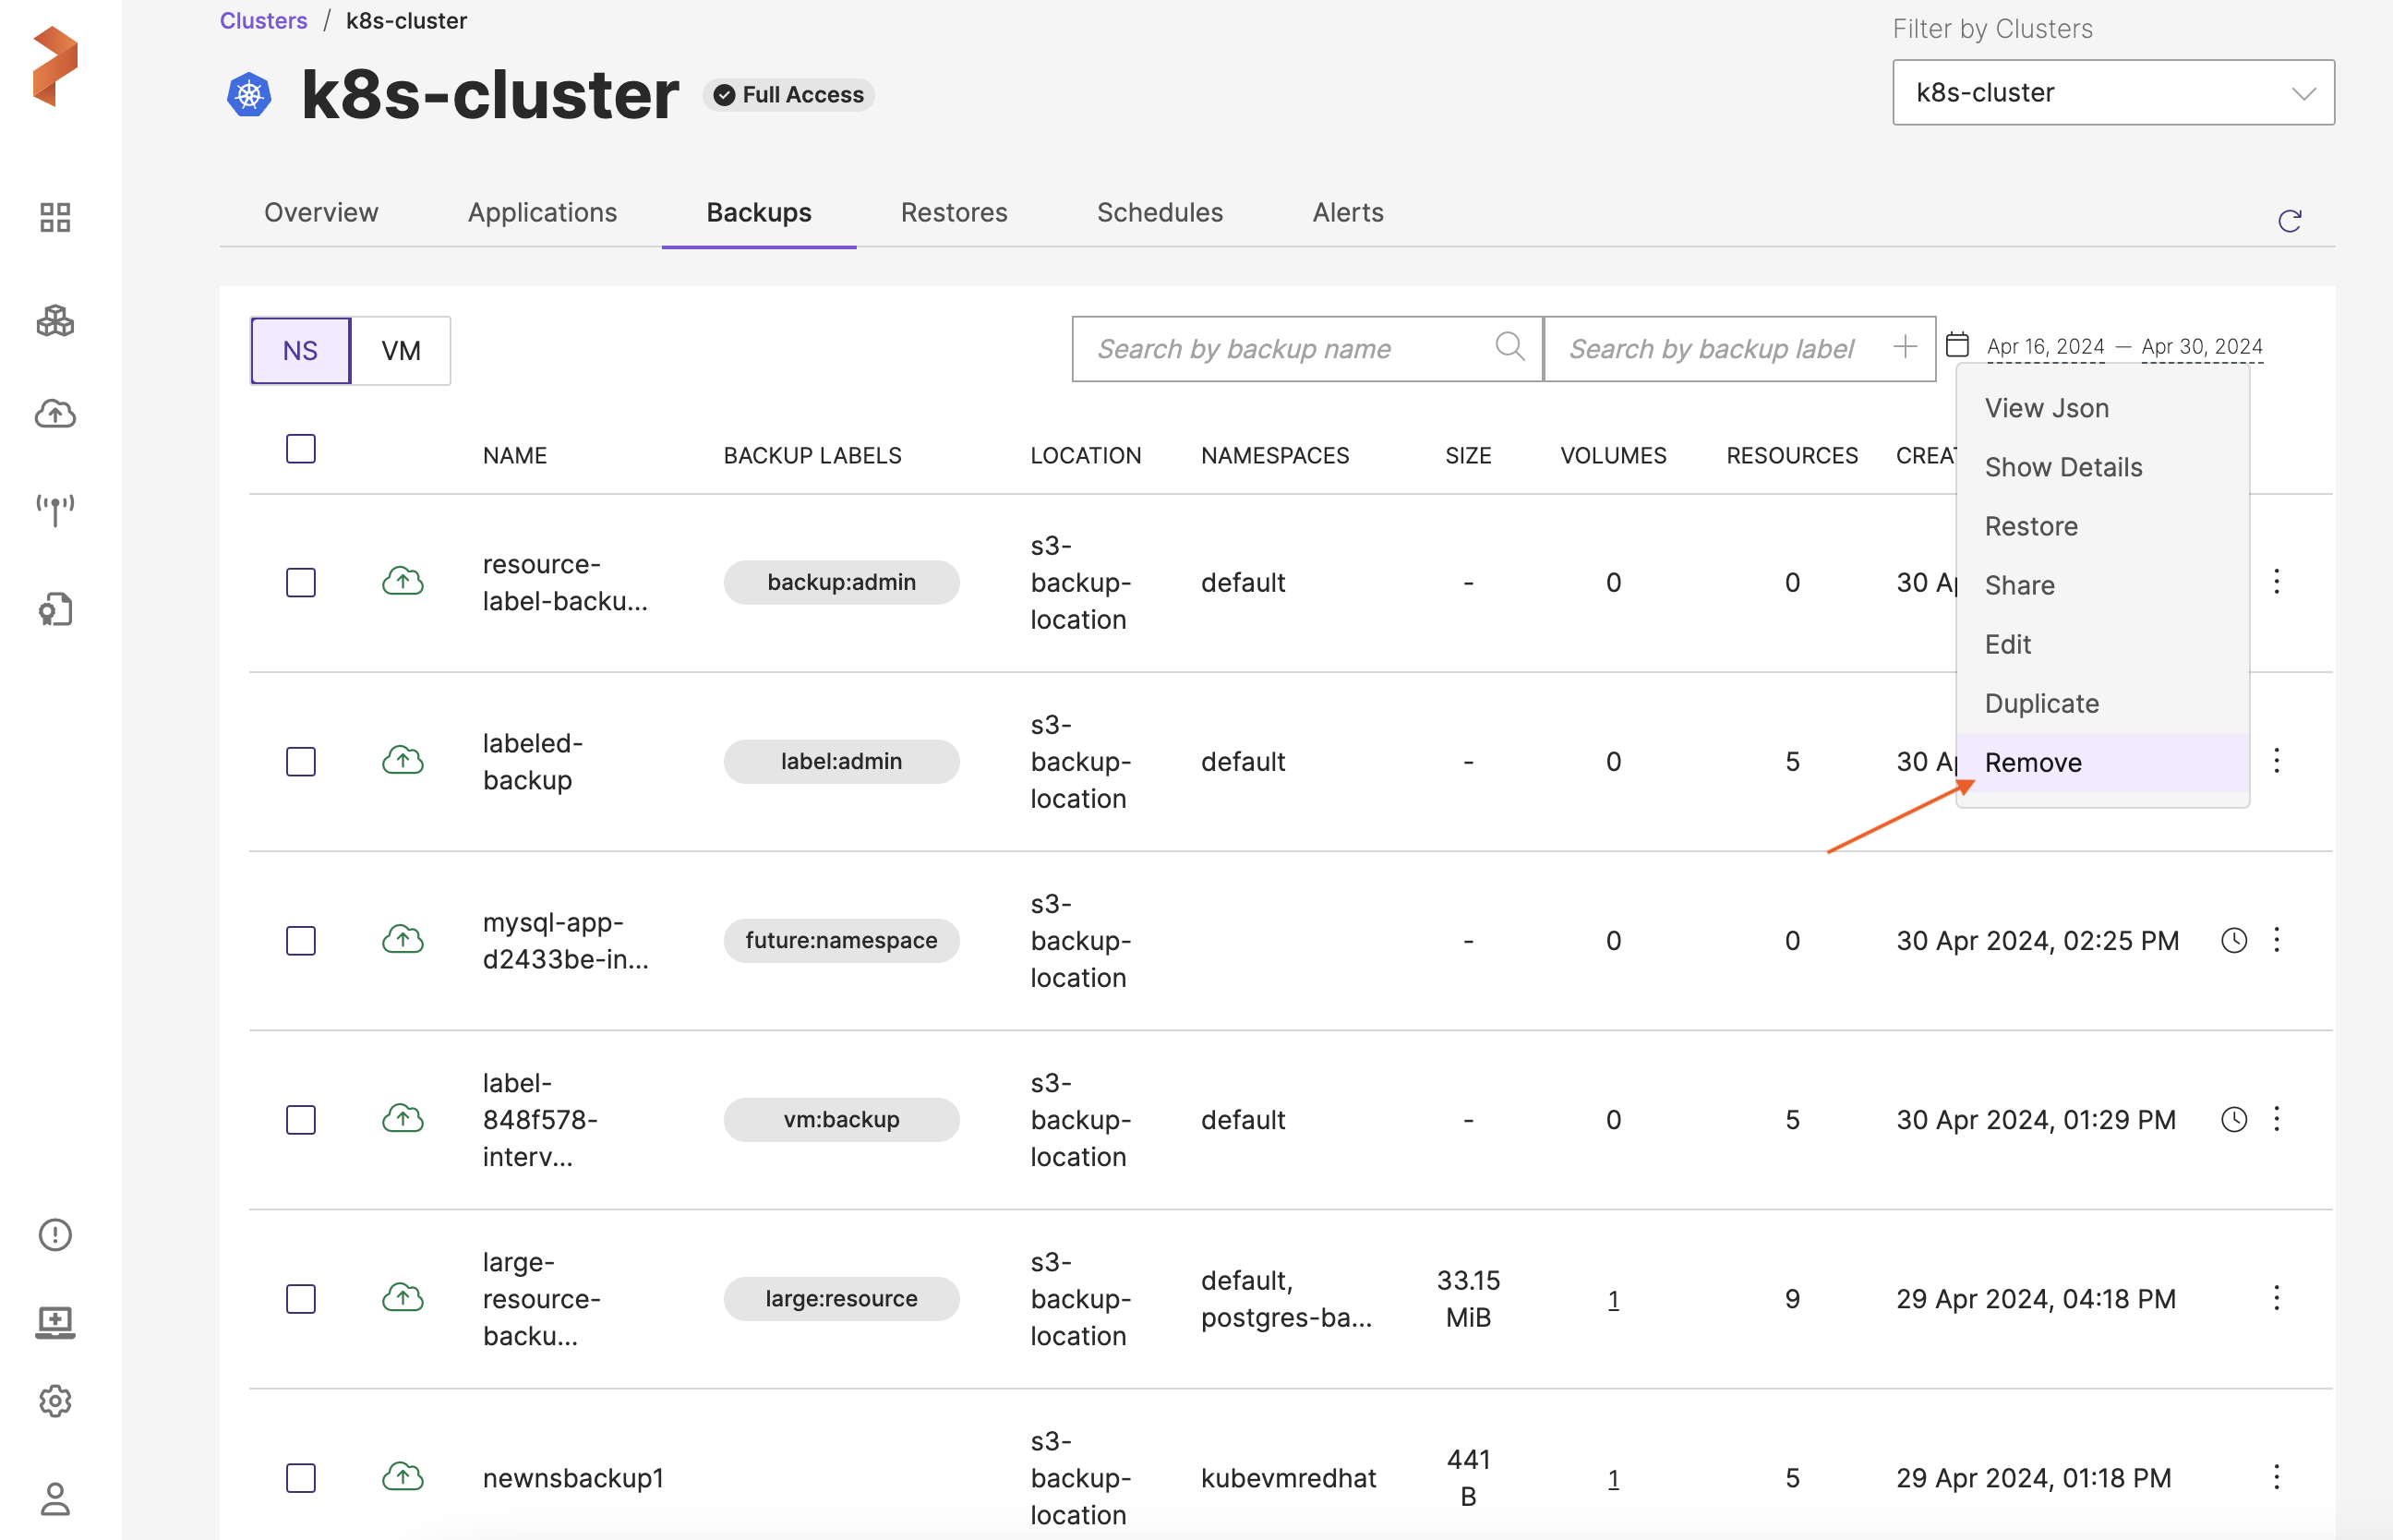This screenshot has height=1540, width=2393.
Task: Open the settings gear in sidebar
Action: pos(55,1400)
